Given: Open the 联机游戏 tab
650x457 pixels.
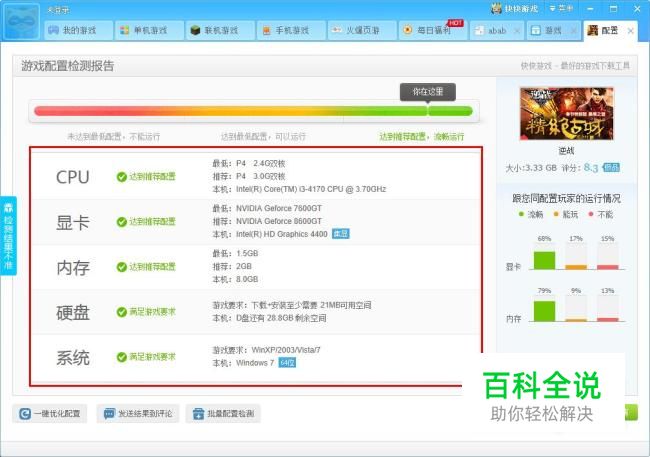Looking at the screenshot, I should pyautogui.click(x=220, y=30).
